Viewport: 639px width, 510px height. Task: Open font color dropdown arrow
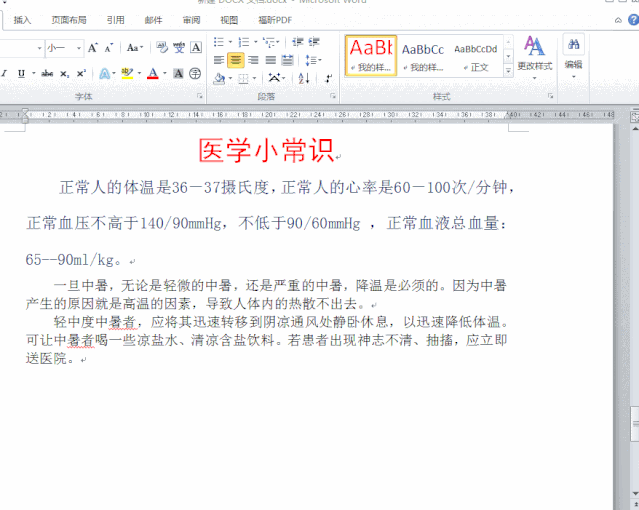(x=165, y=73)
